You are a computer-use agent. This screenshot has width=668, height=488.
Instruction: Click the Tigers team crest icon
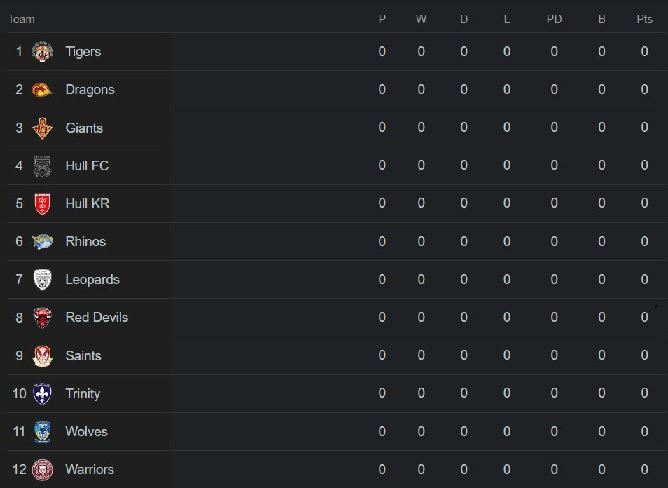tap(43, 52)
